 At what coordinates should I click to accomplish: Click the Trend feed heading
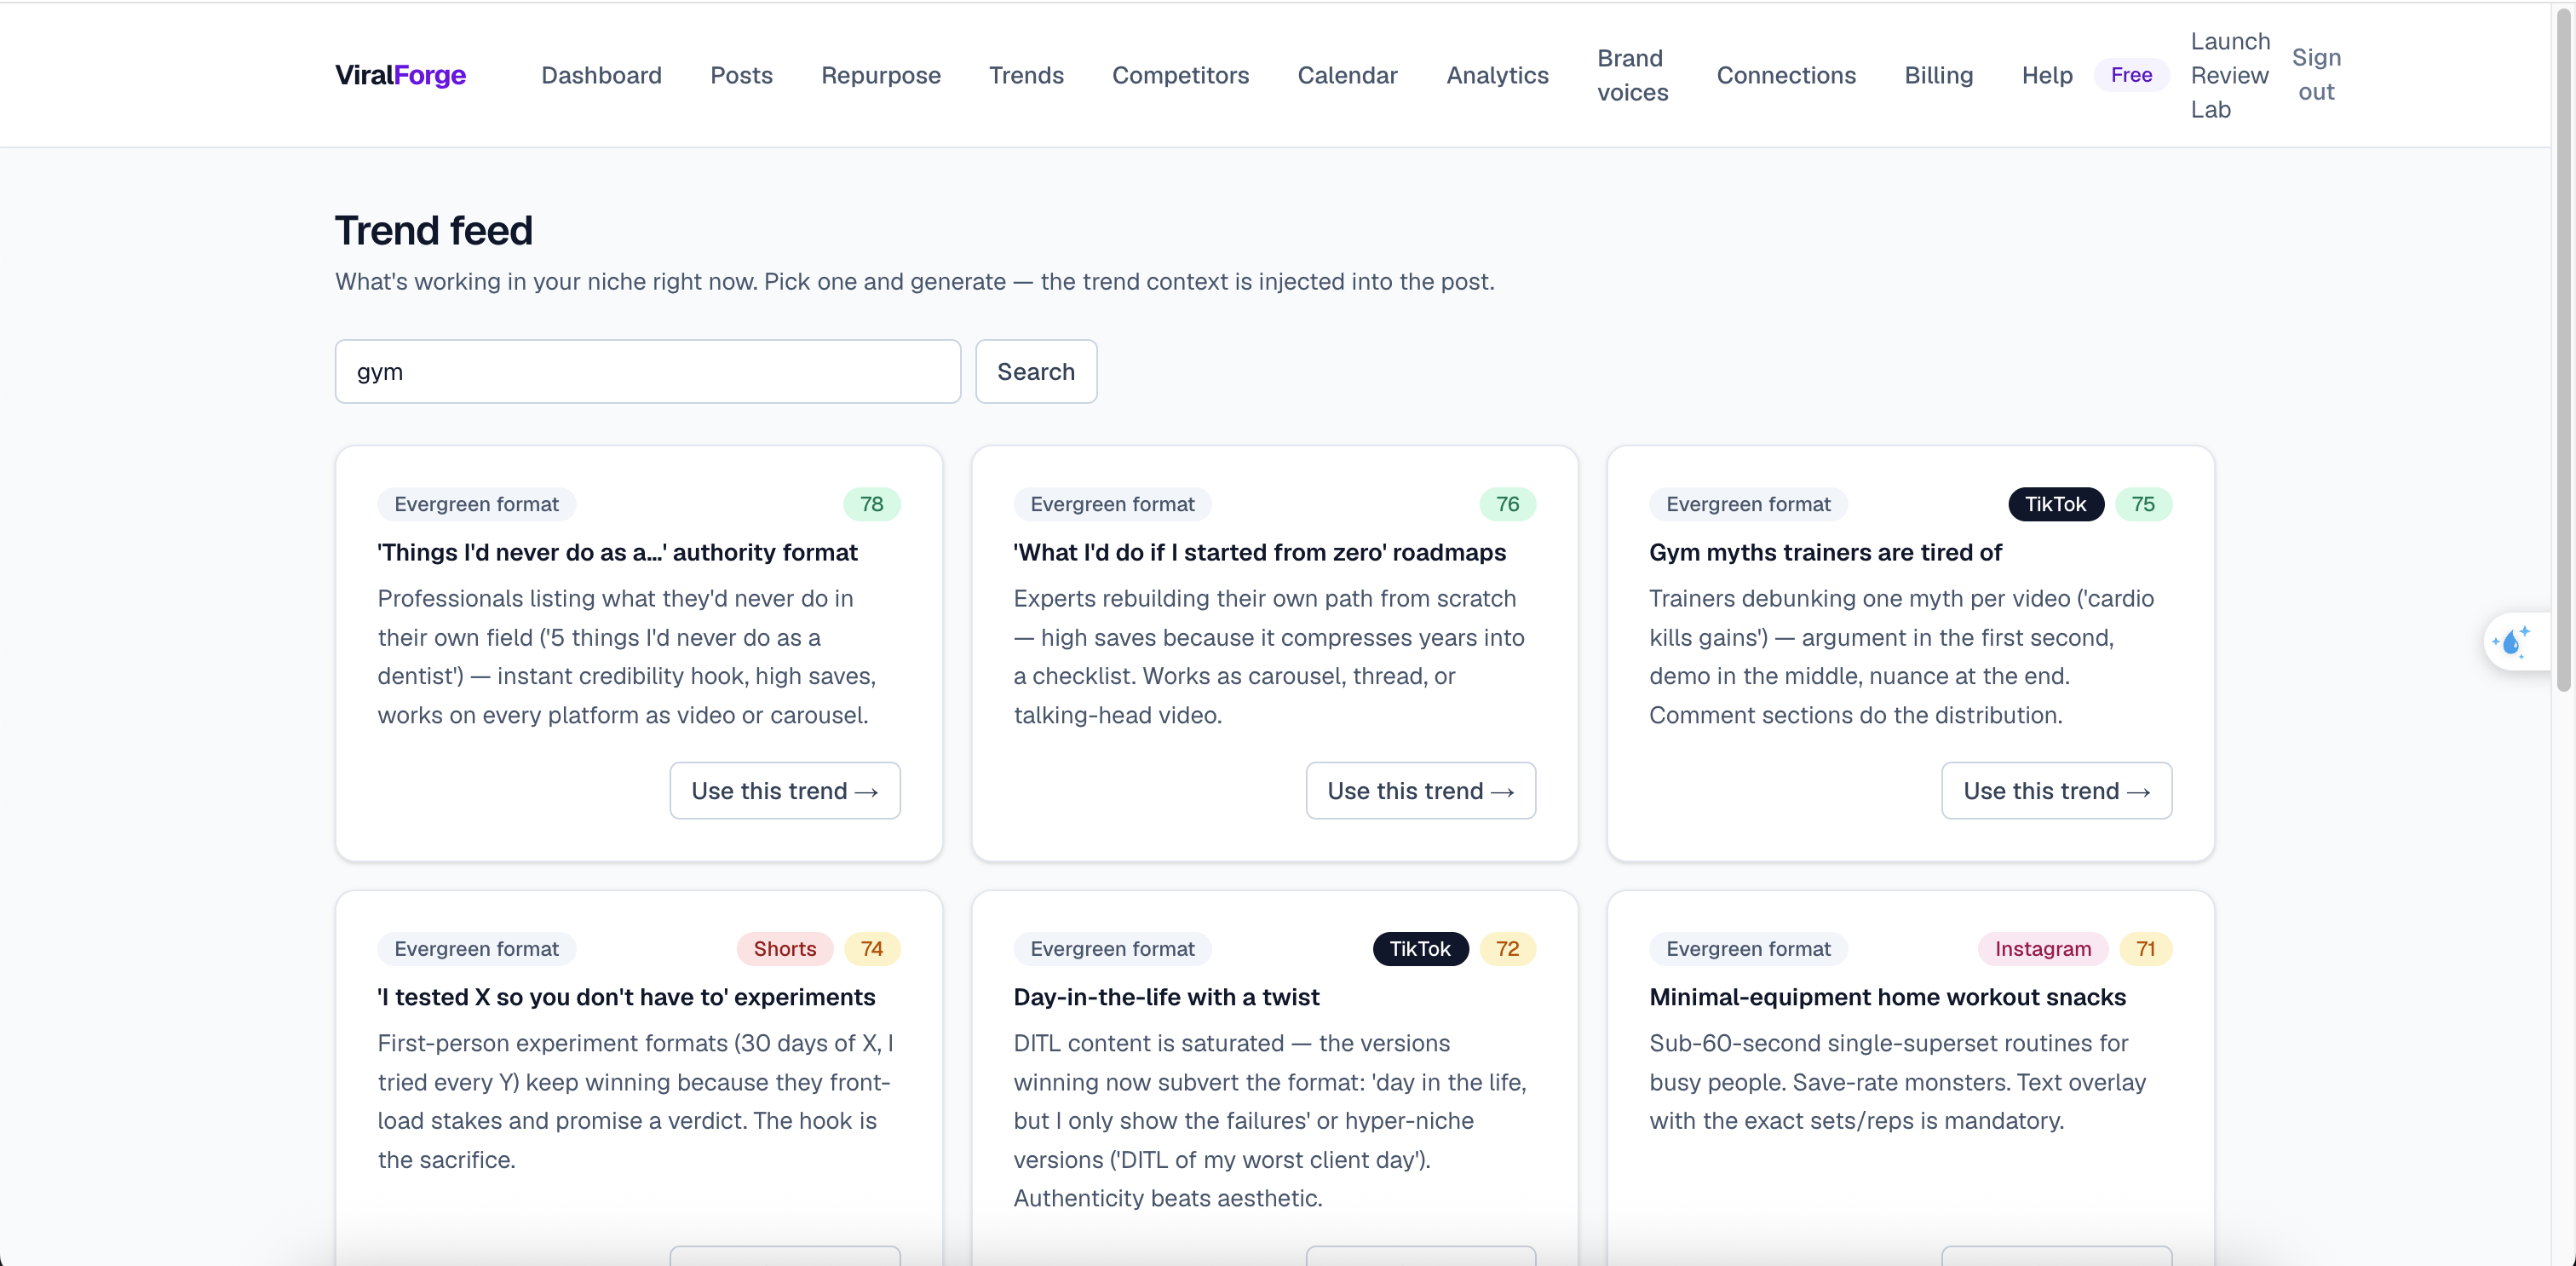click(x=433, y=231)
